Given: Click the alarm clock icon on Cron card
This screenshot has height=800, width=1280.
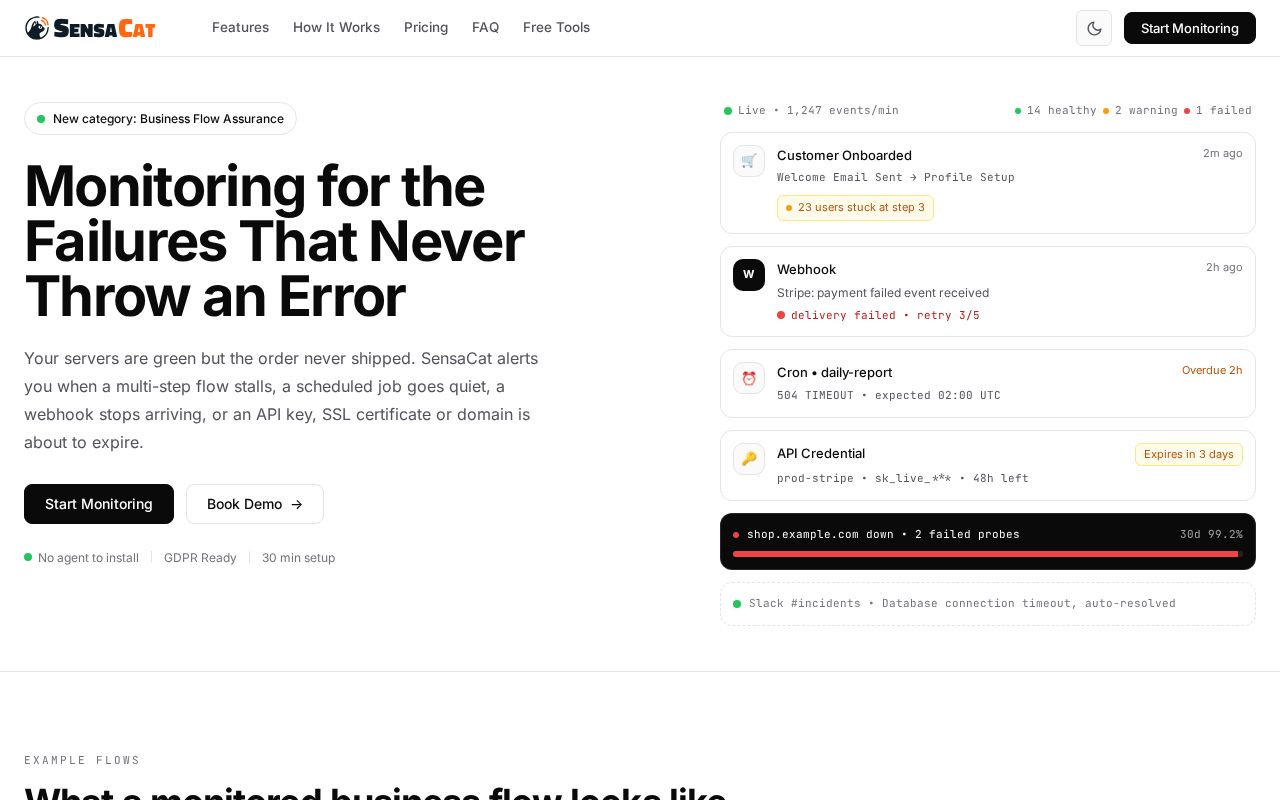Looking at the screenshot, I should (749, 378).
